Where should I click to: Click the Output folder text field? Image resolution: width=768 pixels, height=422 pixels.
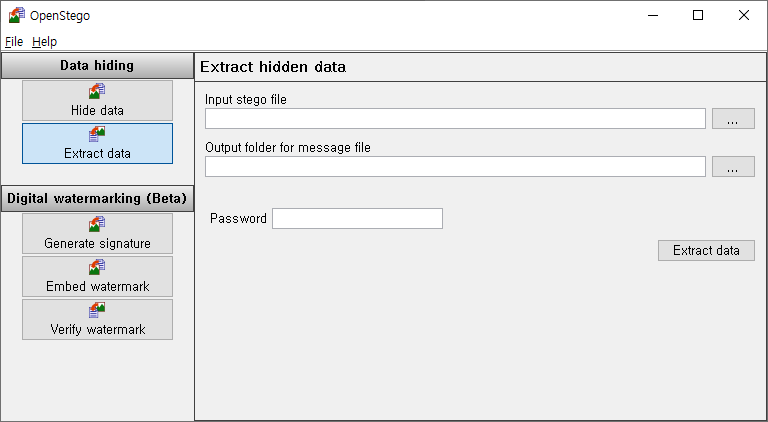[455, 167]
